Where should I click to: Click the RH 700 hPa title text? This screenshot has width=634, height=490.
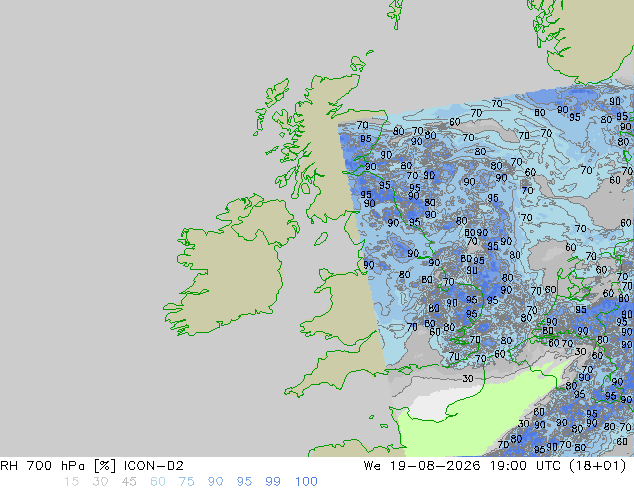[43, 466]
